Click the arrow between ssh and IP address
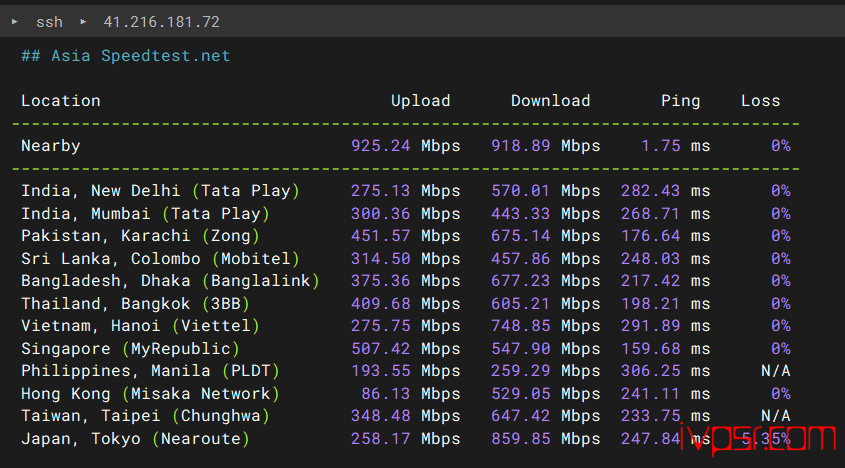Screen dimensions: 845x468 point(84,21)
